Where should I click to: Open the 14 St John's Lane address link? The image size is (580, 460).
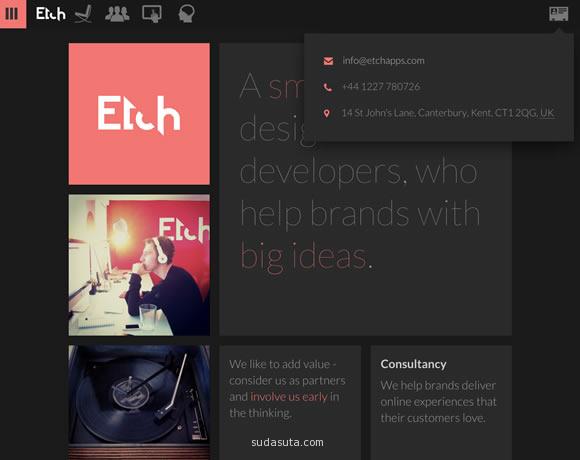[448, 113]
